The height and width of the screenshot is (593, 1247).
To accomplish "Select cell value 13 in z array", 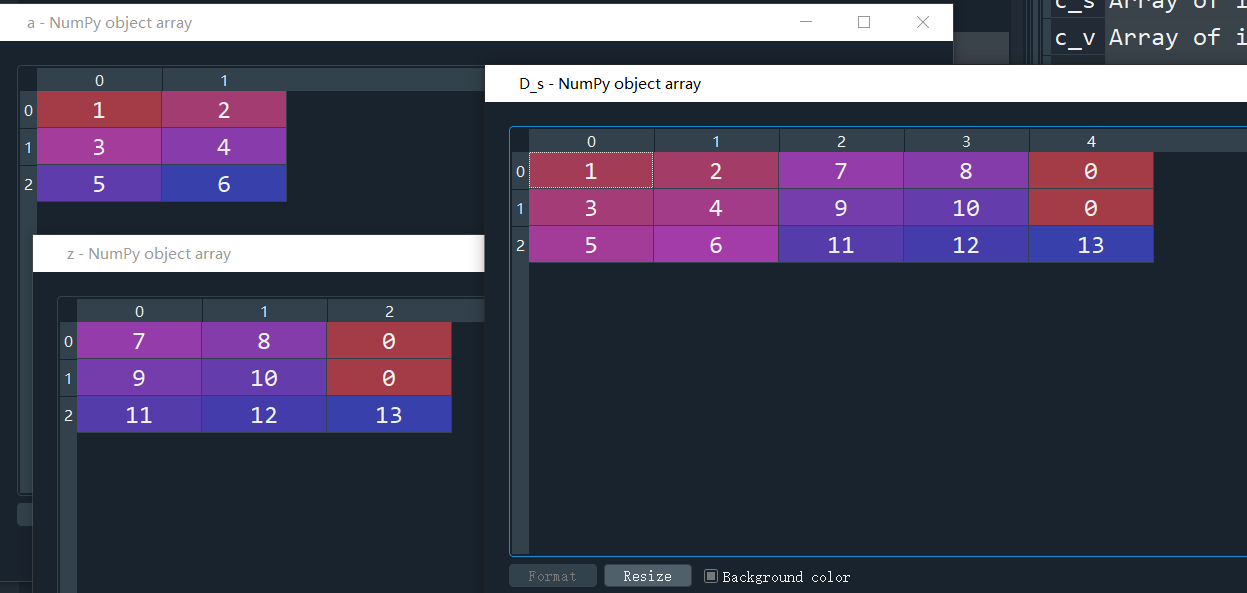I will pyautogui.click(x=389, y=415).
